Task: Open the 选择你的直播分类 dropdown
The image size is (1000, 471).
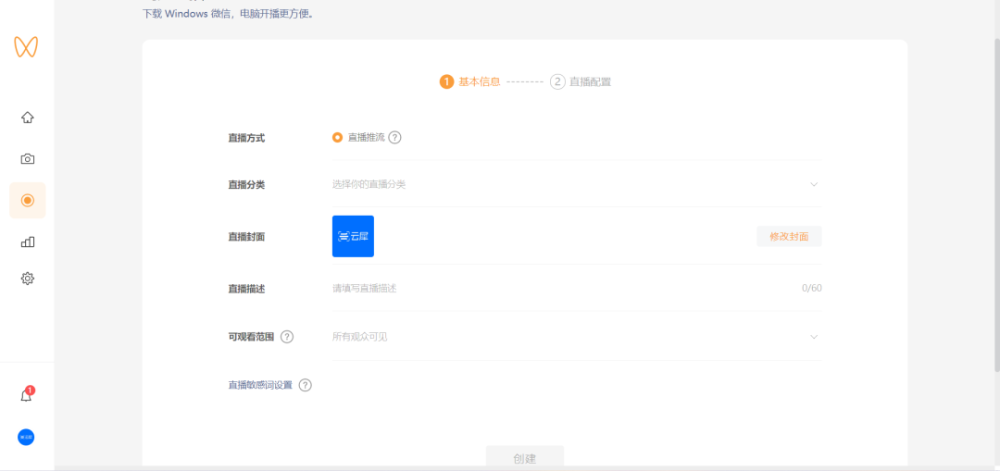Action: click(577, 184)
